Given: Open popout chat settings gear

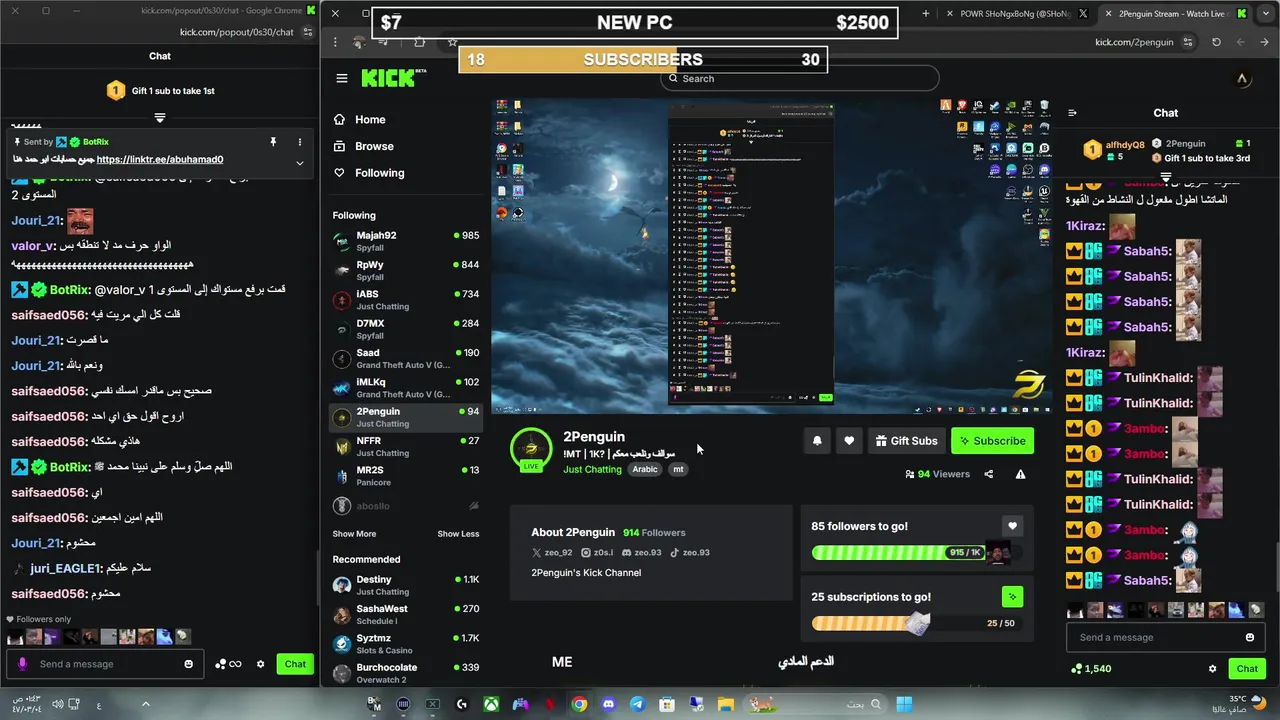Looking at the screenshot, I should (261, 664).
